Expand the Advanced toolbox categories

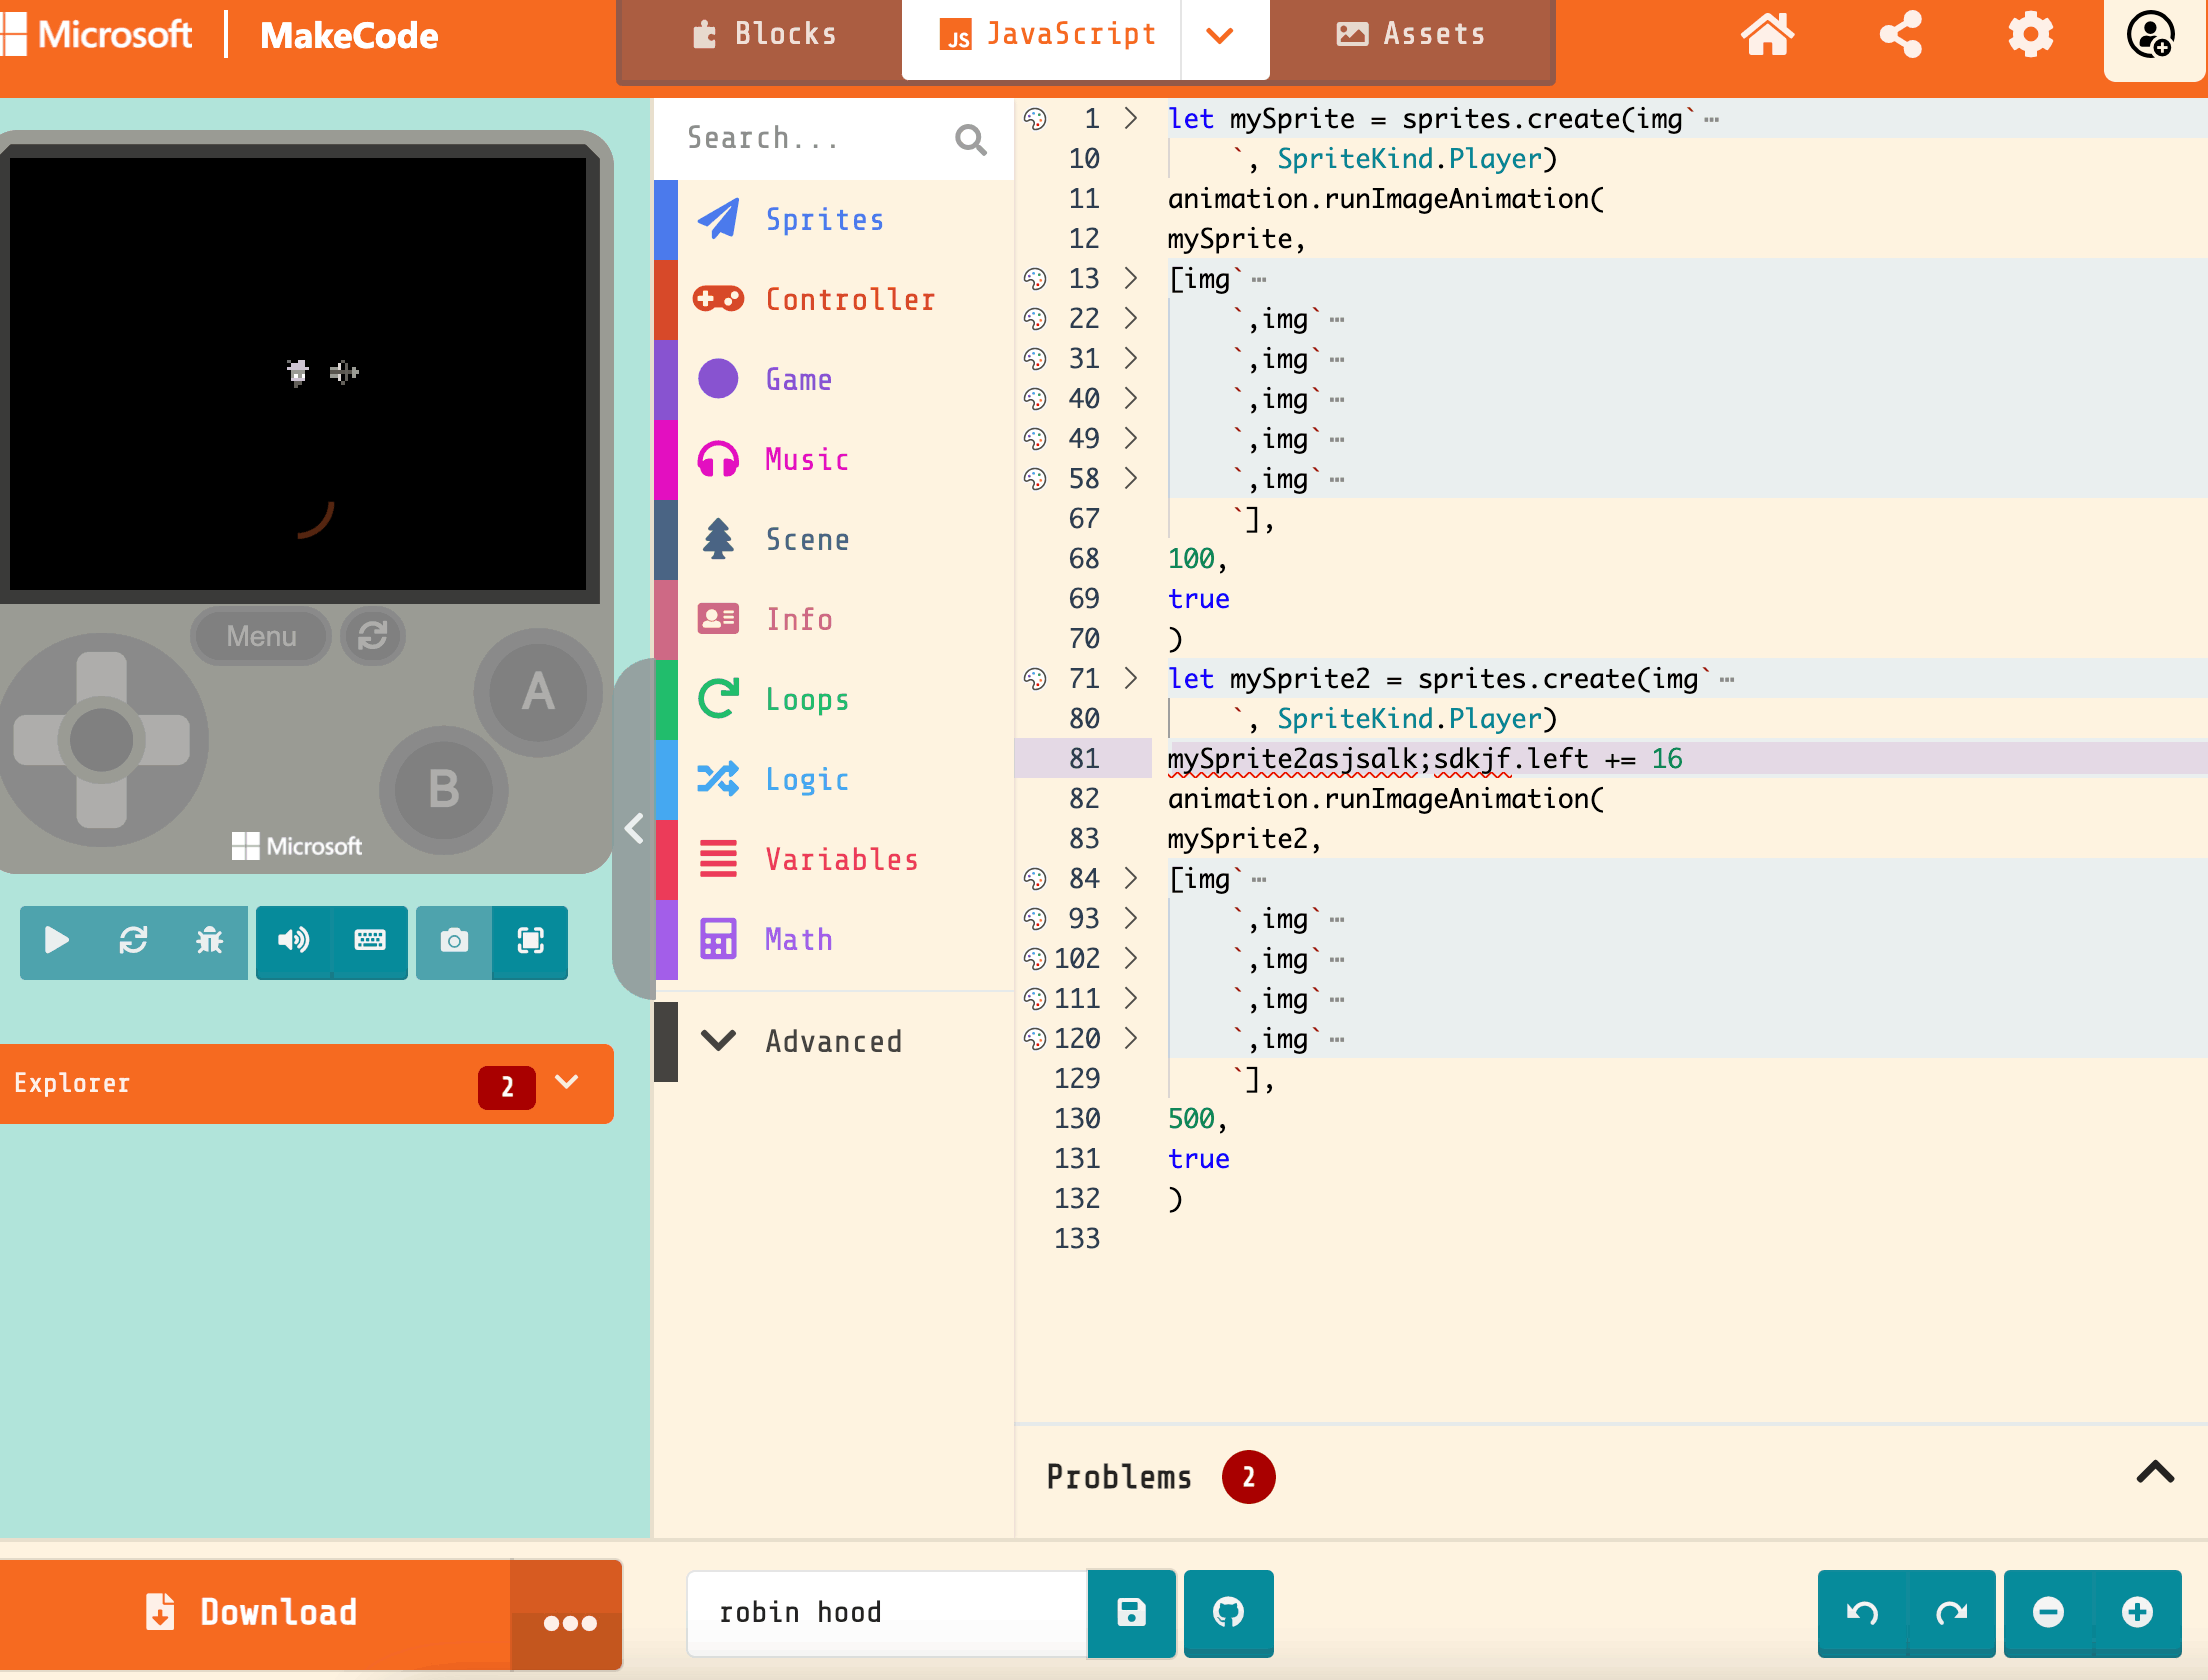pyautogui.click(x=832, y=1041)
